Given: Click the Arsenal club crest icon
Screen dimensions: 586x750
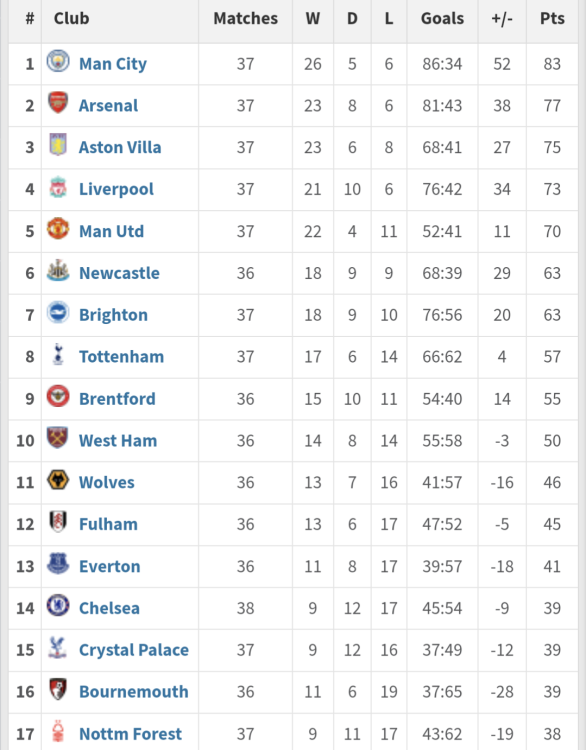Looking at the screenshot, I should (x=58, y=103).
